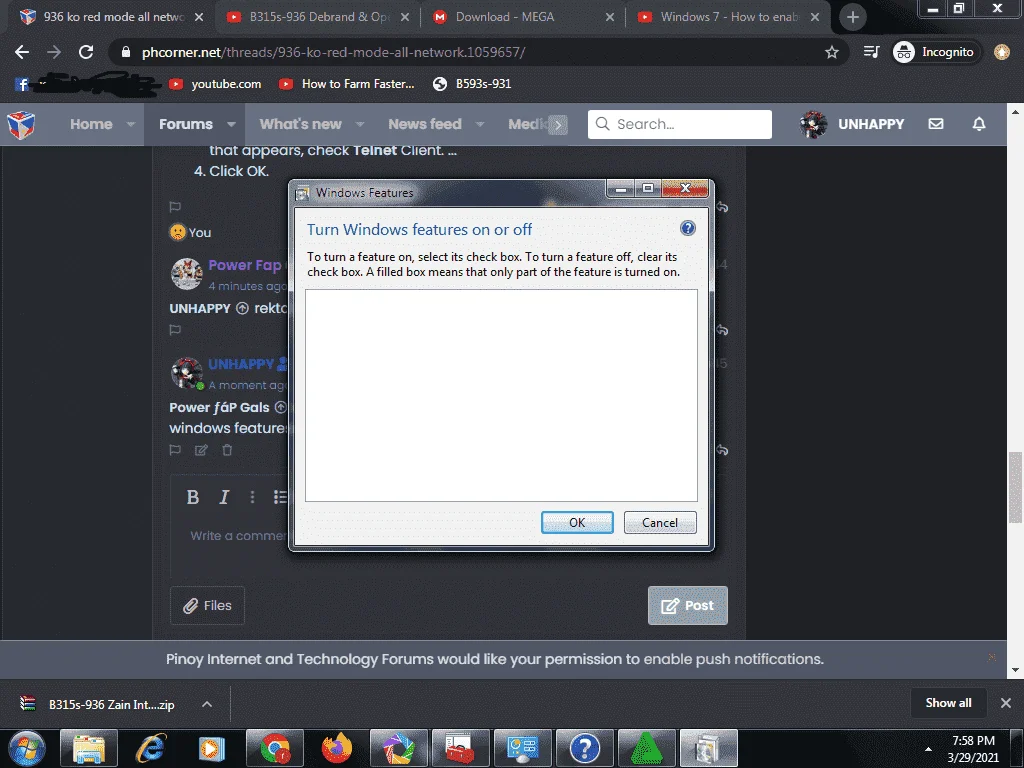Attach Files to the comment

tap(207, 605)
